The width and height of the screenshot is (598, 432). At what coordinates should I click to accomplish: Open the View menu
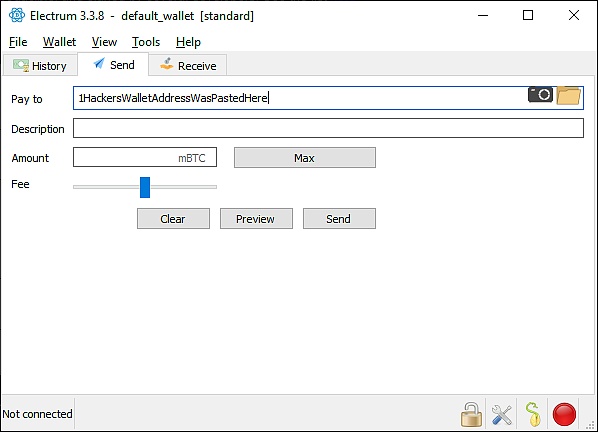click(104, 42)
